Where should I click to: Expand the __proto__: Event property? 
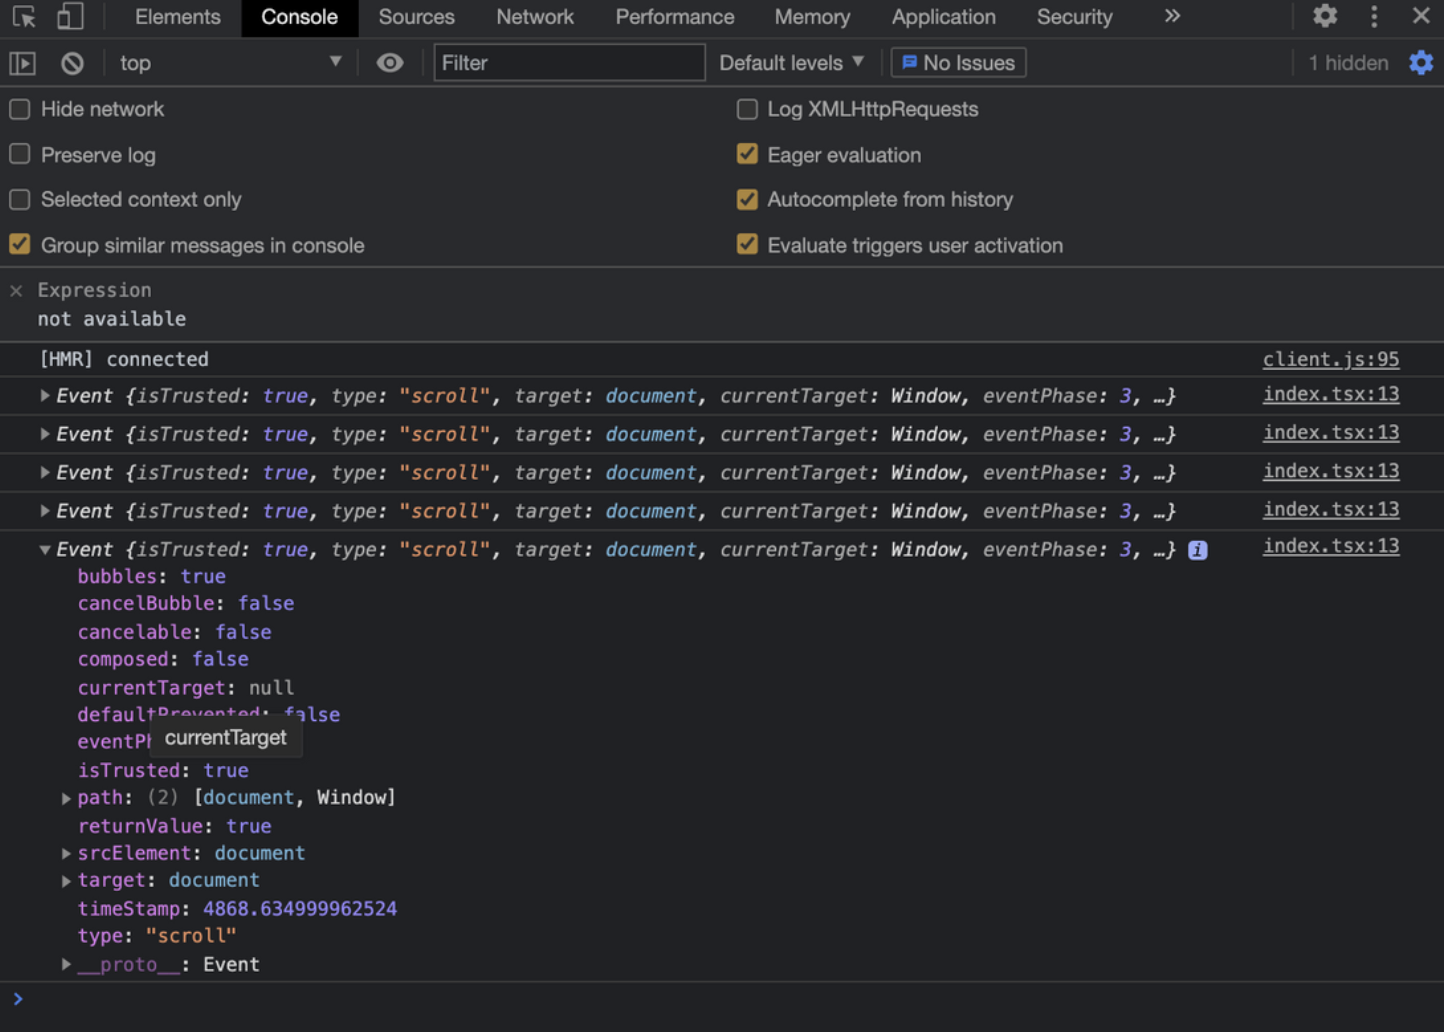[66, 964]
